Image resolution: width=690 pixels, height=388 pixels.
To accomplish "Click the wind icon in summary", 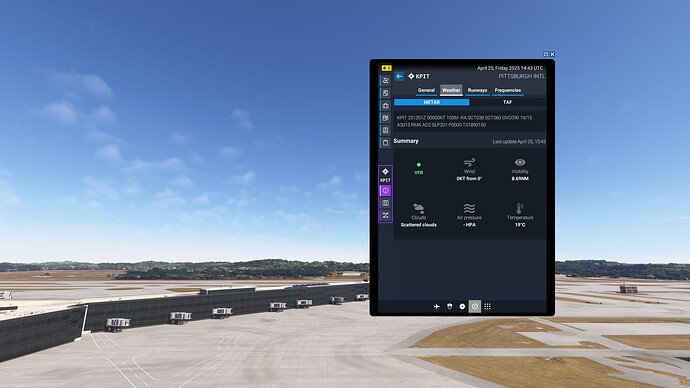I will tap(469, 162).
